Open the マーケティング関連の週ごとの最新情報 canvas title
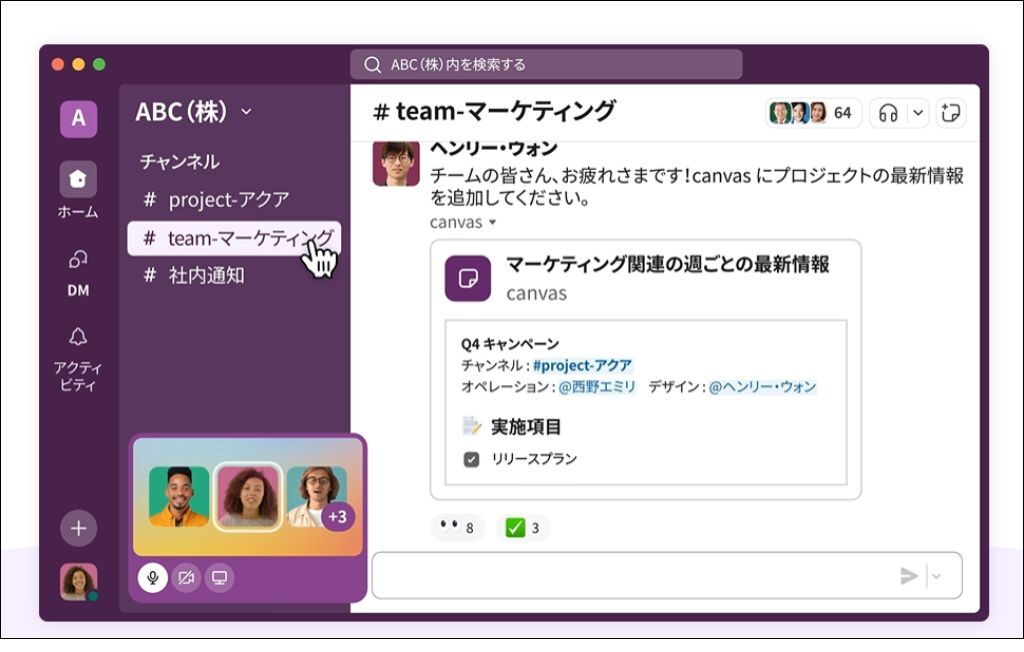Image resolution: width=1024 pixels, height=652 pixels. coord(667,265)
